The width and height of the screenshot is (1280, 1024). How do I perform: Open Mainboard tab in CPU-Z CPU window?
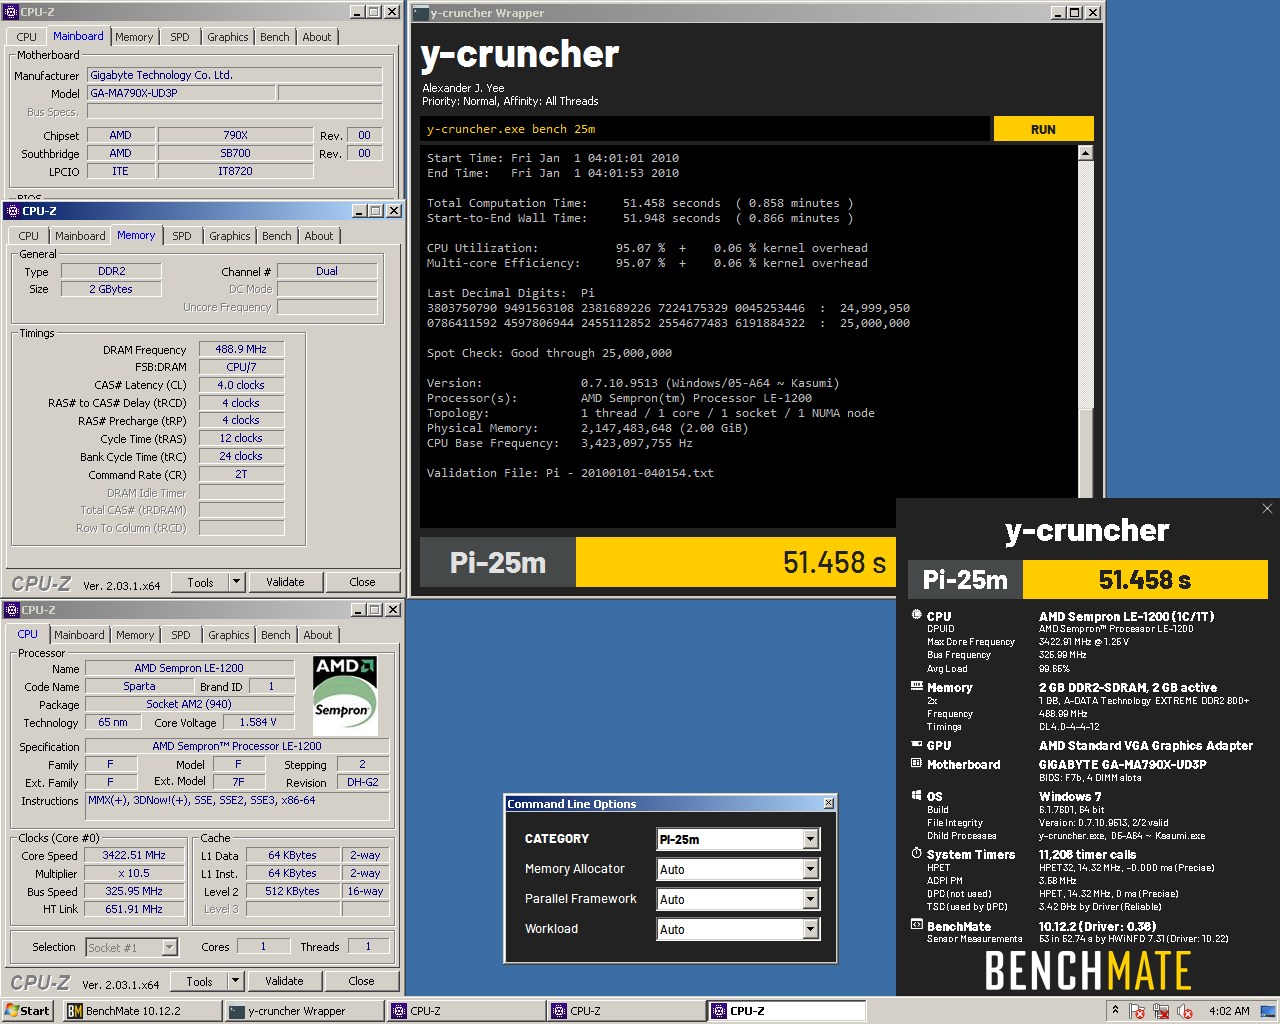(79, 635)
